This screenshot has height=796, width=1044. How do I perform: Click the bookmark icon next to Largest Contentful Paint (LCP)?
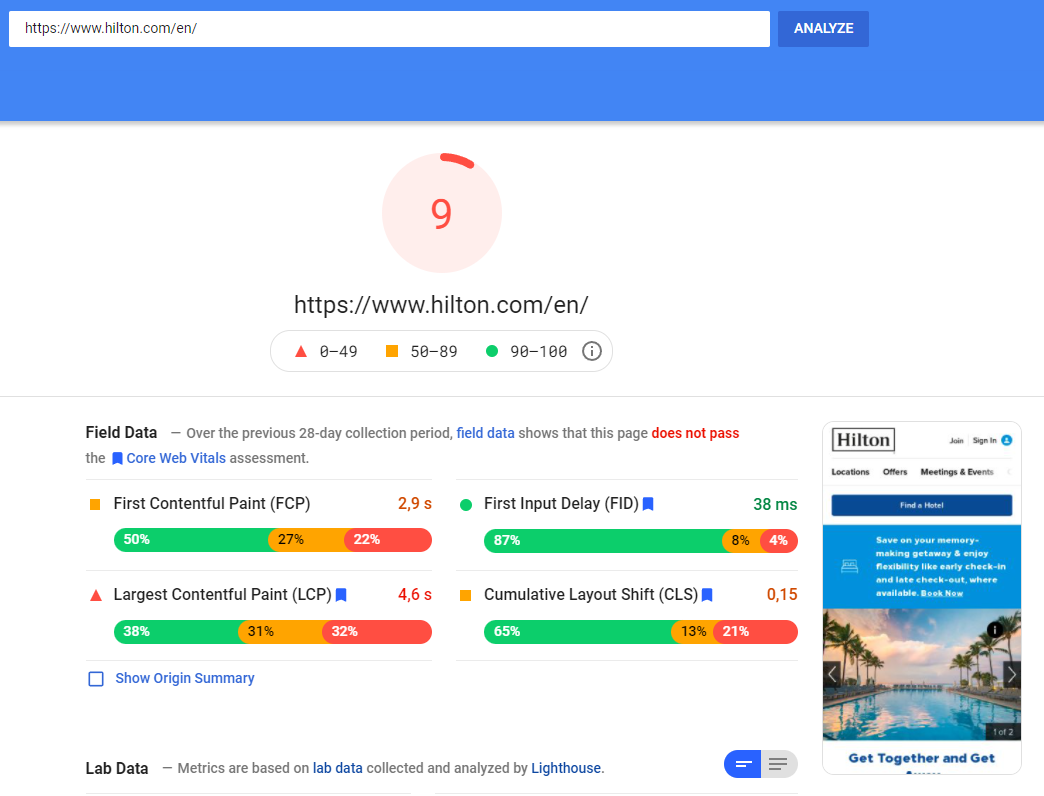(x=341, y=595)
